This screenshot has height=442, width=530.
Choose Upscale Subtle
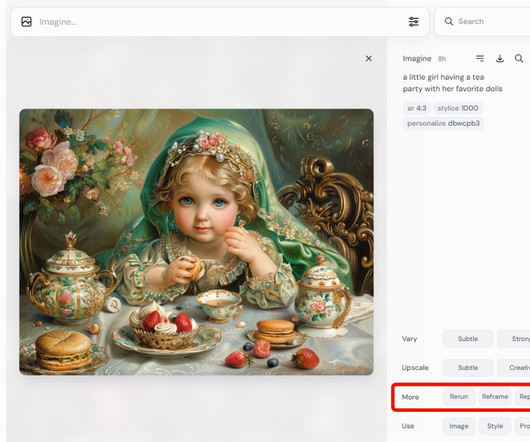tap(468, 368)
